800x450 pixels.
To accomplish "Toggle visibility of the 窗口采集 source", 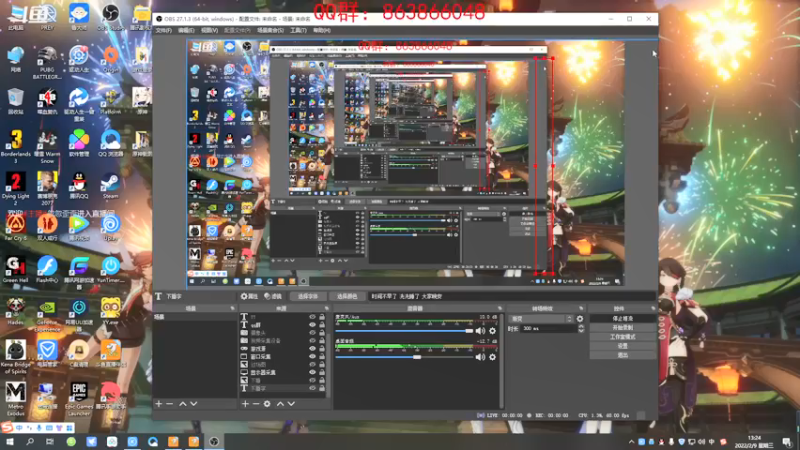I will (x=313, y=357).
